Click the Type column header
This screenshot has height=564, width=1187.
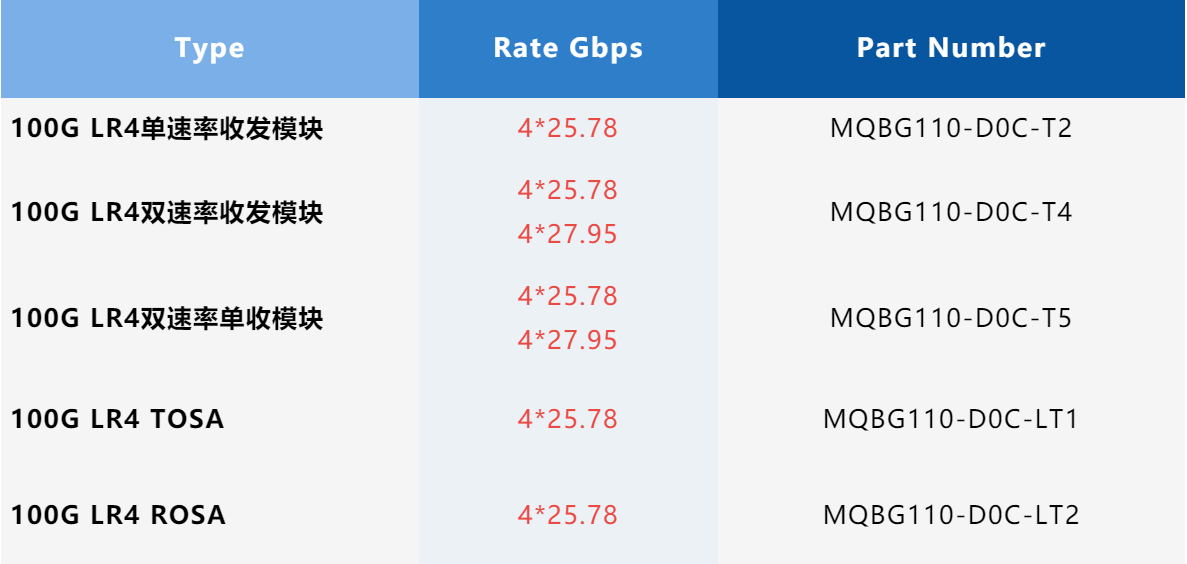pos(209,48)
